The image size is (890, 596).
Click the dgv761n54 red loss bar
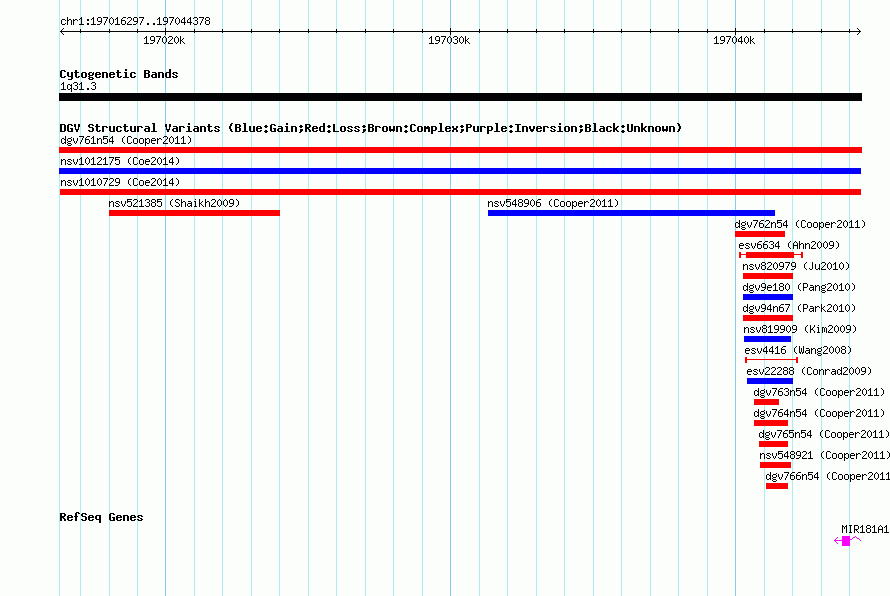460,150
